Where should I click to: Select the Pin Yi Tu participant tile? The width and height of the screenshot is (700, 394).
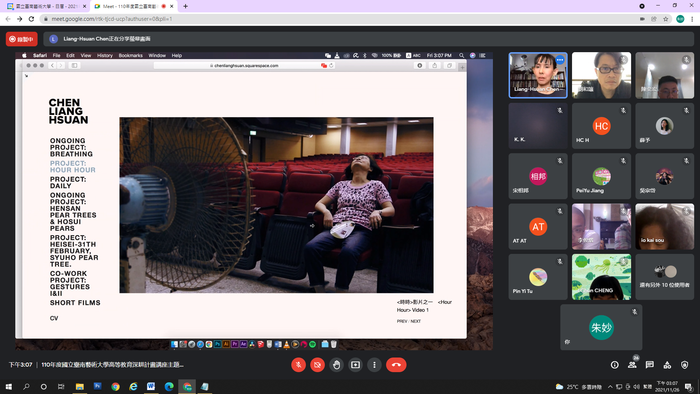tap(538, 277)
